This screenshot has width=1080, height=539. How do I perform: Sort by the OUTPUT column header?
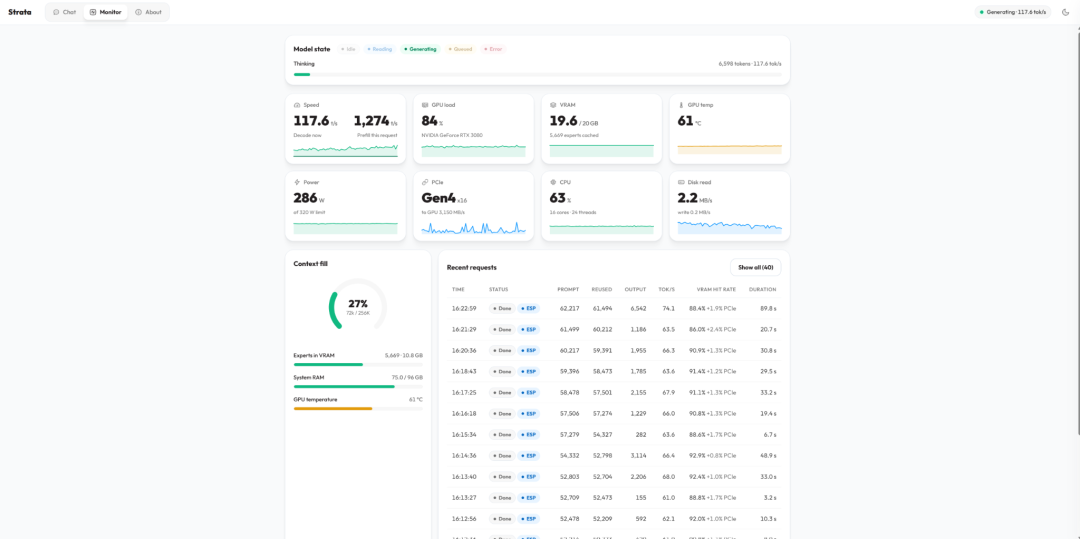point(635,290)
